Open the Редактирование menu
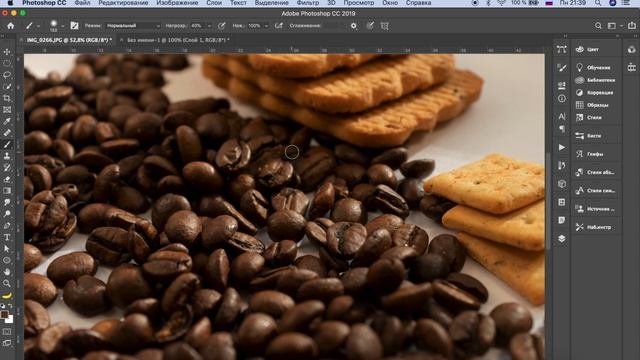 [123, 3]
